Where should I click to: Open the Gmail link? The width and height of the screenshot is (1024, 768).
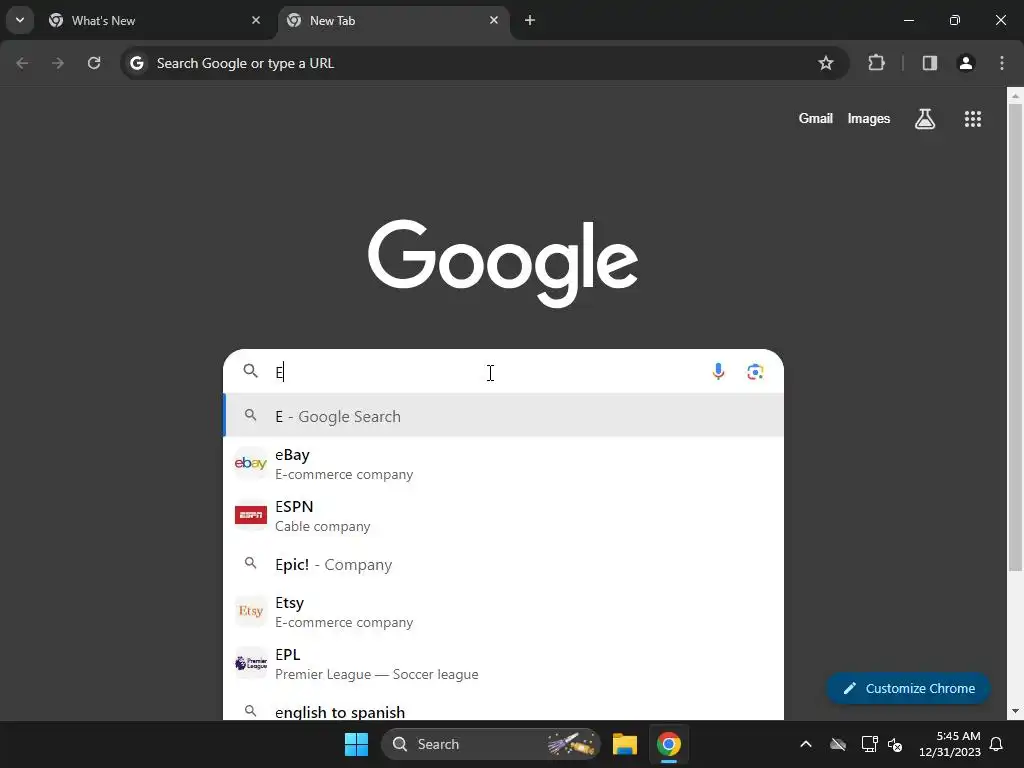pyautogui.click(x=816, y=118)
